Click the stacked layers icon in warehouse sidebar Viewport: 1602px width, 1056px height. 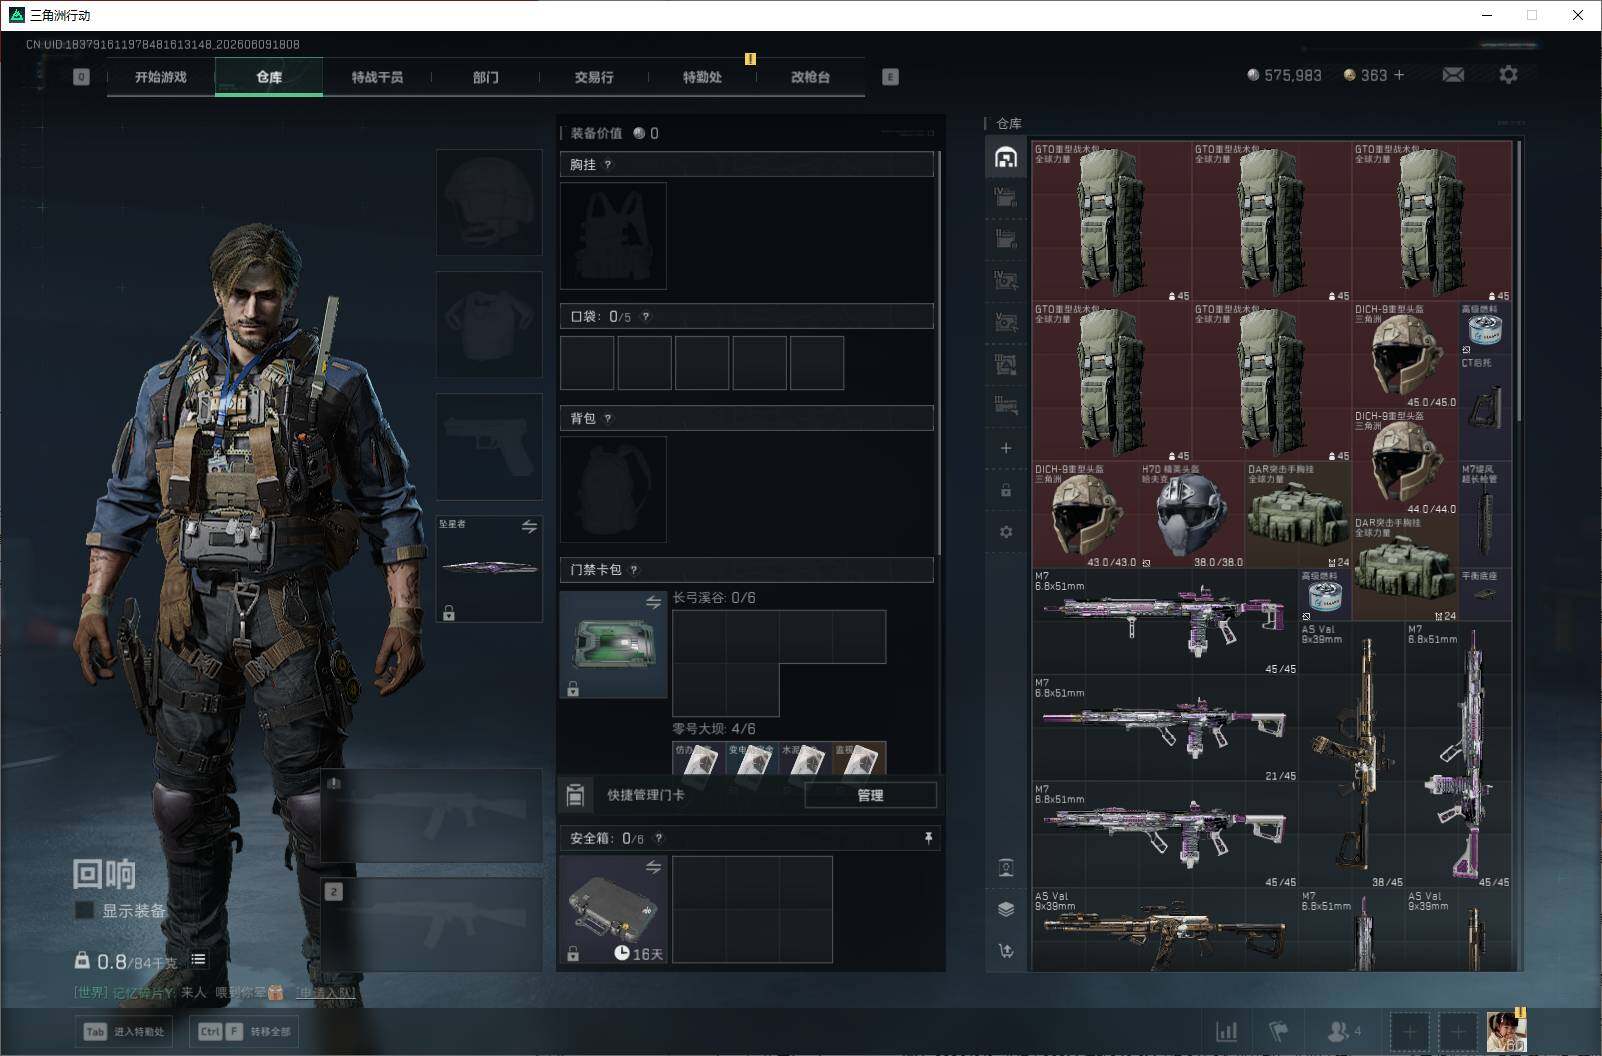(x=1006, y=909)
